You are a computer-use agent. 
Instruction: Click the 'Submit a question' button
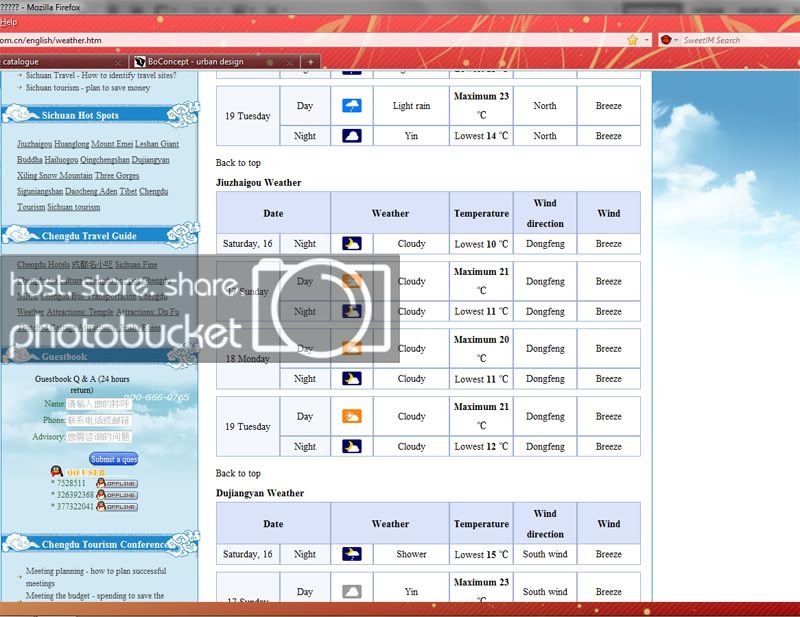pos(113,459)
